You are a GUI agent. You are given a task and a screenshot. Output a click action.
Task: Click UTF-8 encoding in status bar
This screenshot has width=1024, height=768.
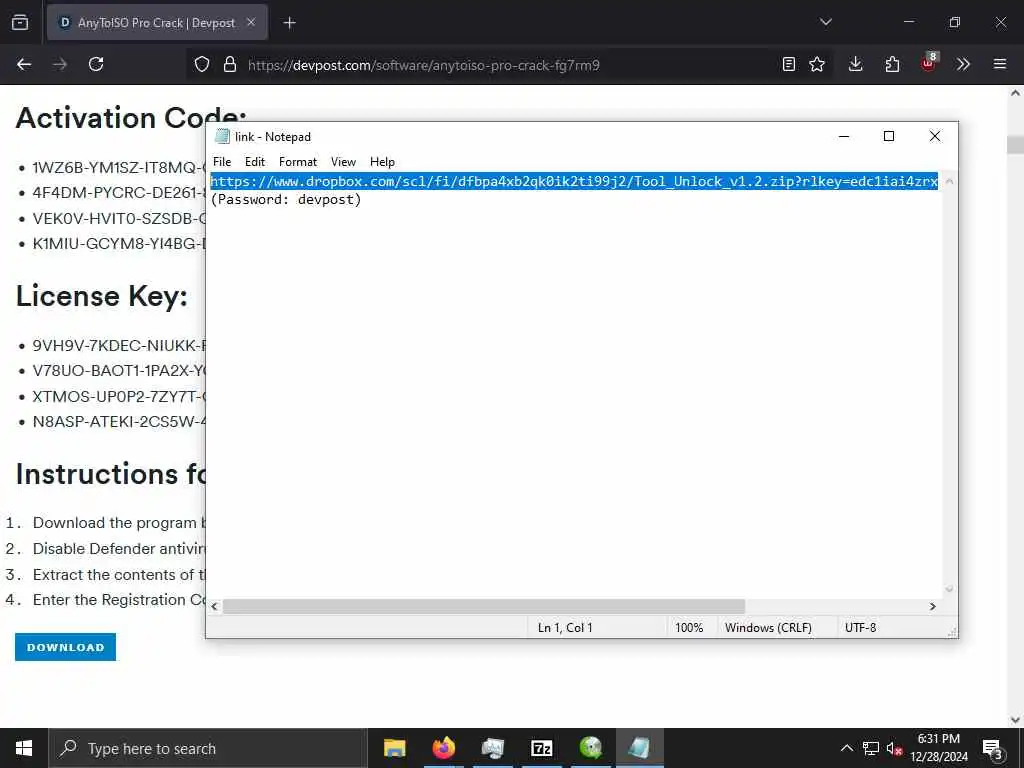click(x=860, y=628)
